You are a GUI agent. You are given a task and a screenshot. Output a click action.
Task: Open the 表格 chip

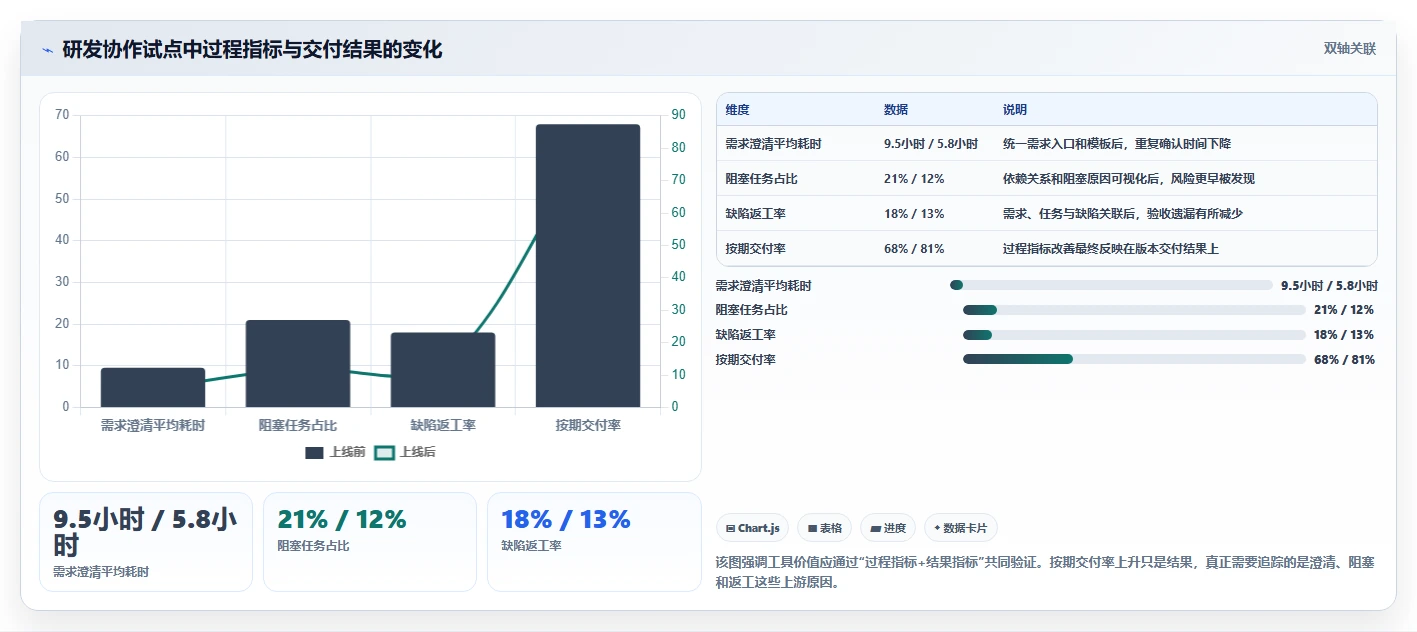[x=824, y=528]
